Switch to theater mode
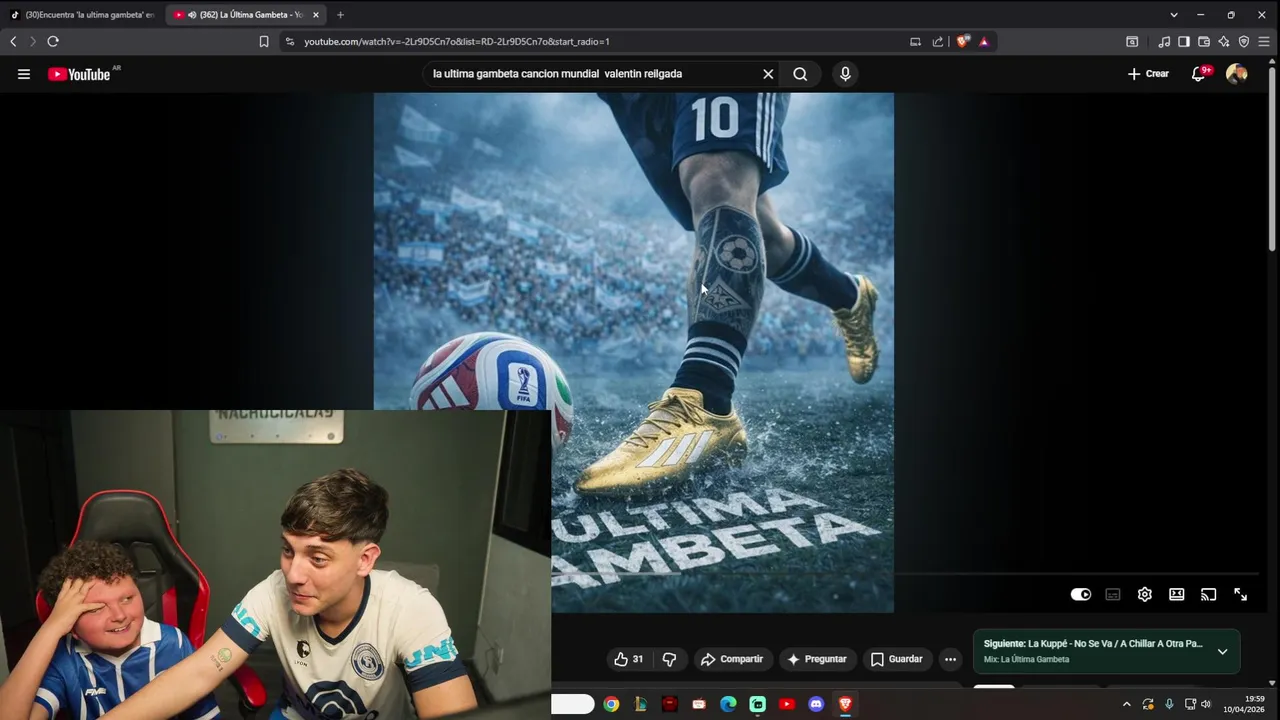 [x=1177, y=594]
